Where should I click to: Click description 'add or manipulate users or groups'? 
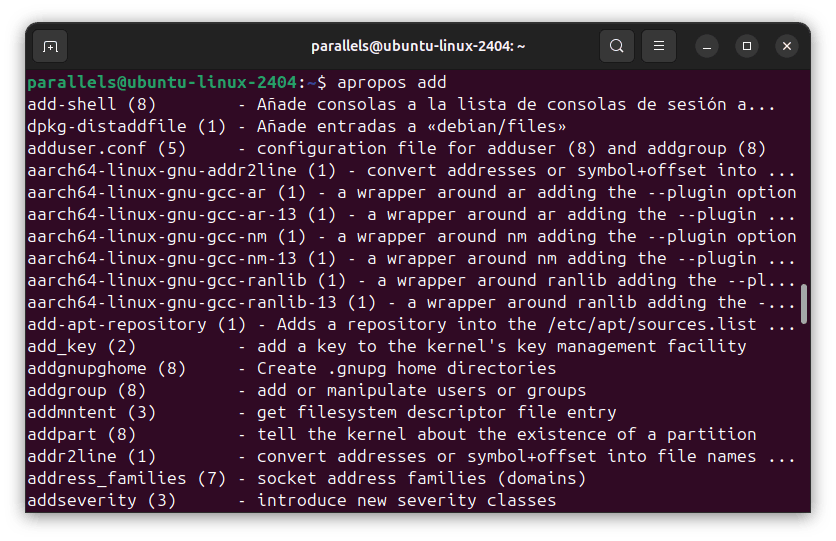[422, 390]
